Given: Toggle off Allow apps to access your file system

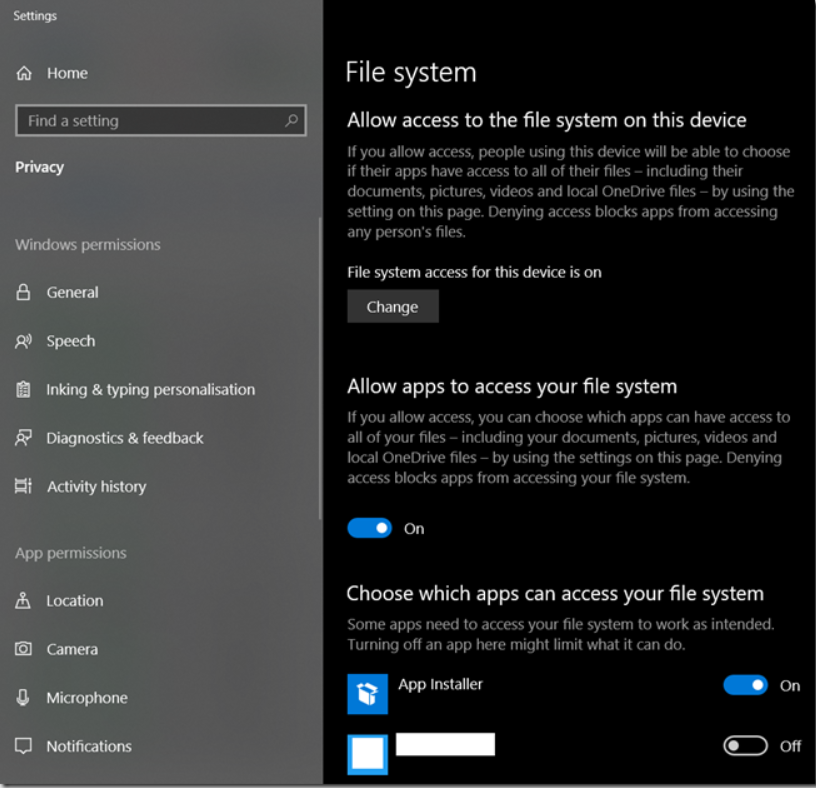Looking at the screenshot, I should [369, 528].
